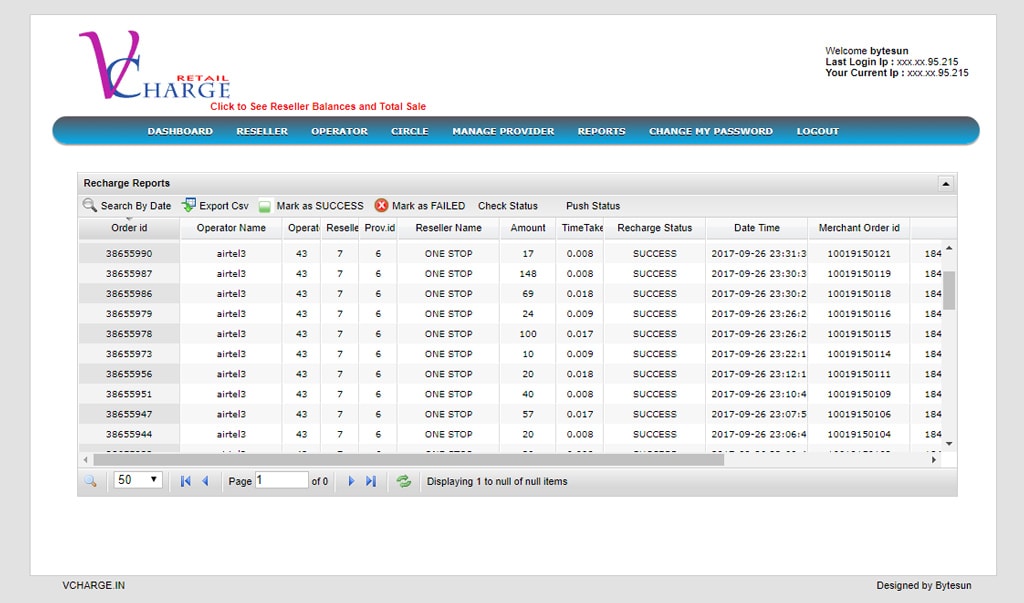
Task: Open the OPERATOR menu
Action: click(x=340, y=131)
